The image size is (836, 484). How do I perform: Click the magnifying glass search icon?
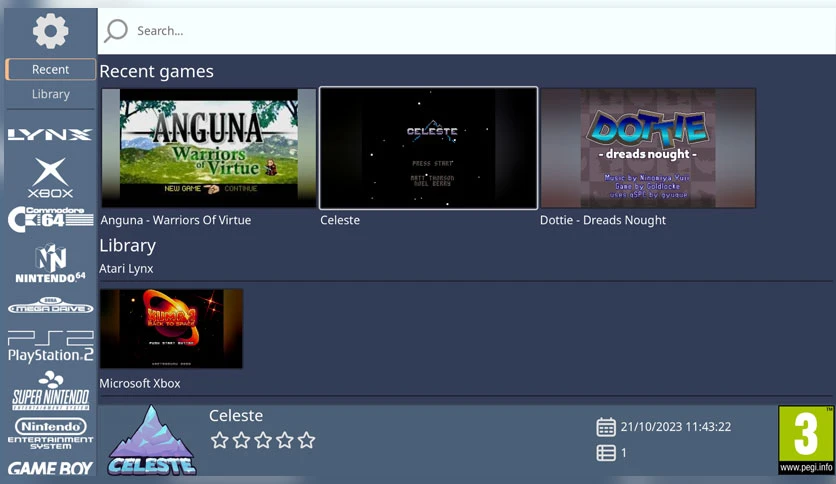tap(116, 30)
